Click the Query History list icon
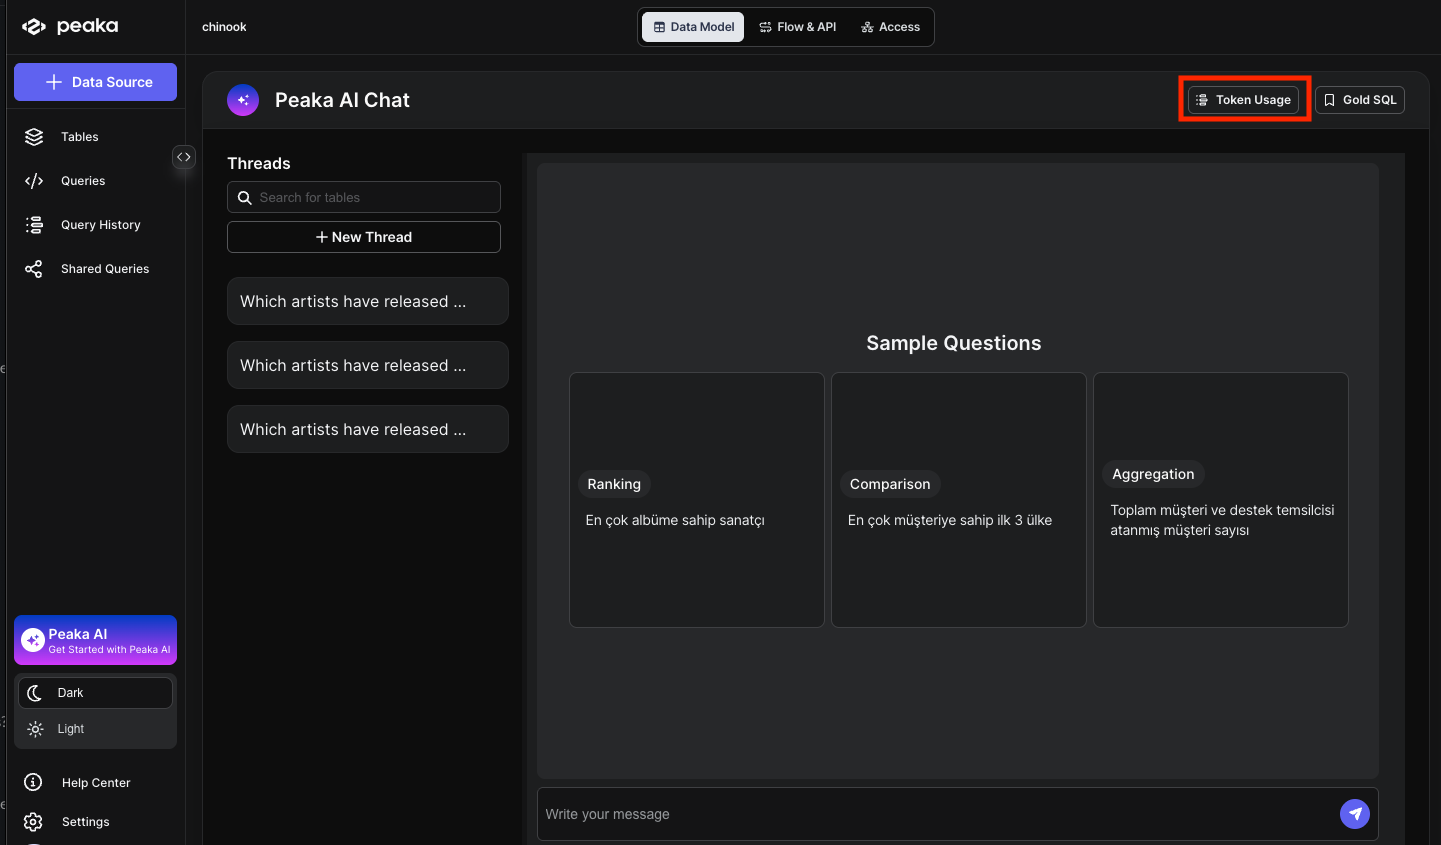 34,225
